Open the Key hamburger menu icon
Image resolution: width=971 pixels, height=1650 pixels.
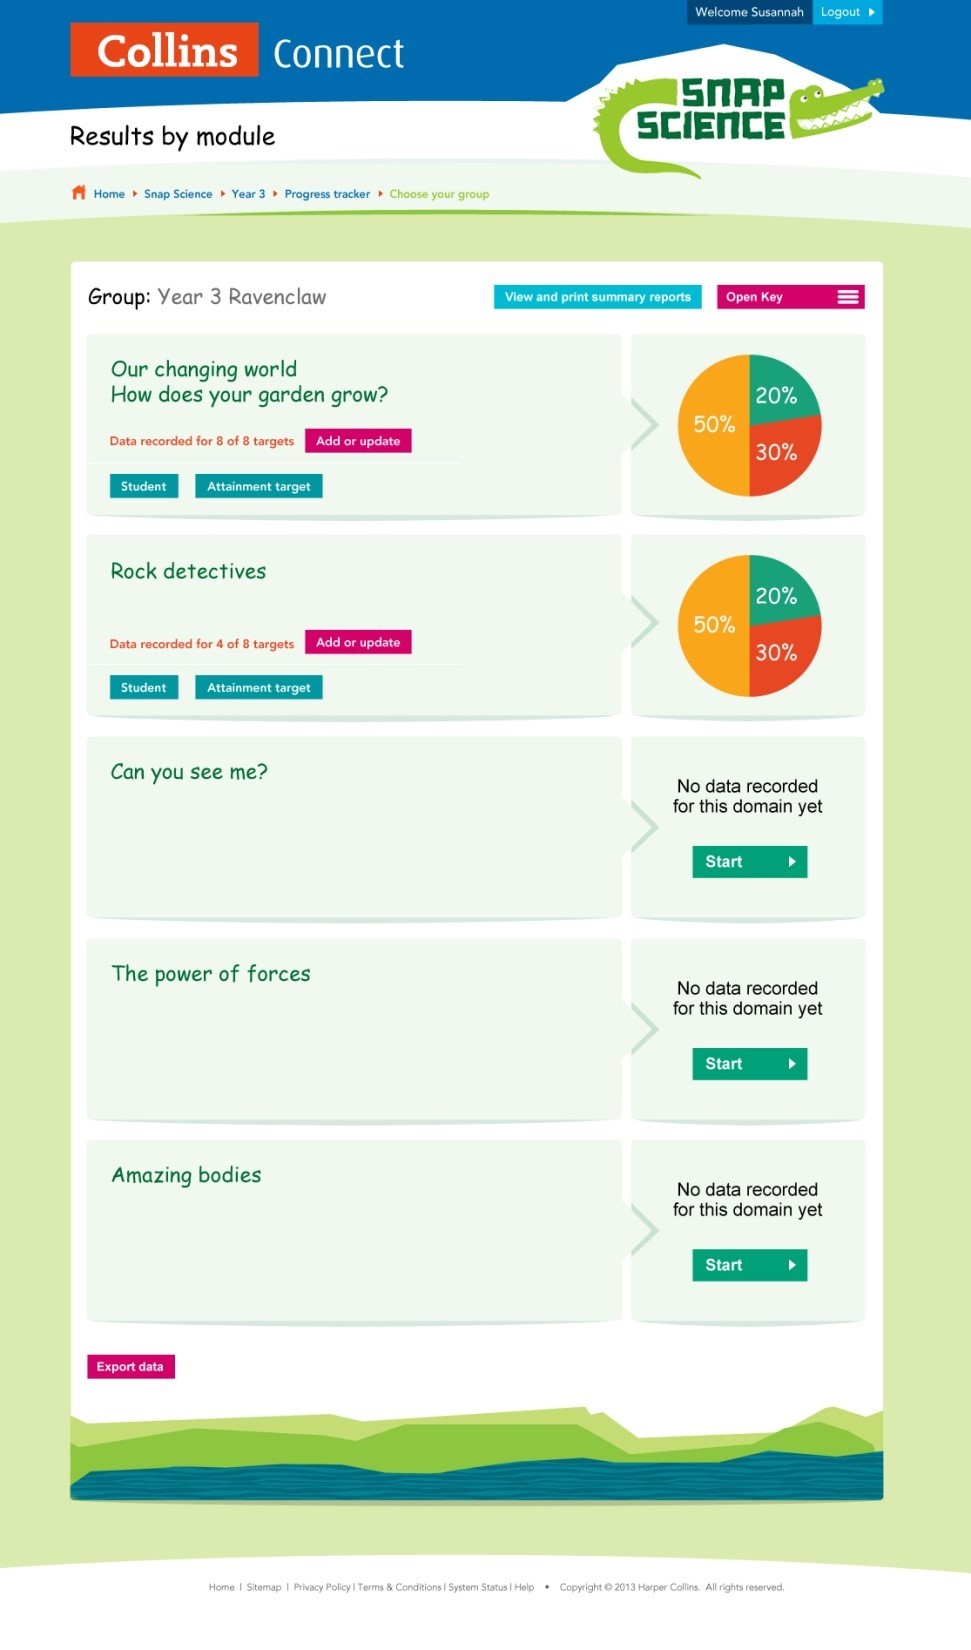pyautogui.click(x=848, y=297)
